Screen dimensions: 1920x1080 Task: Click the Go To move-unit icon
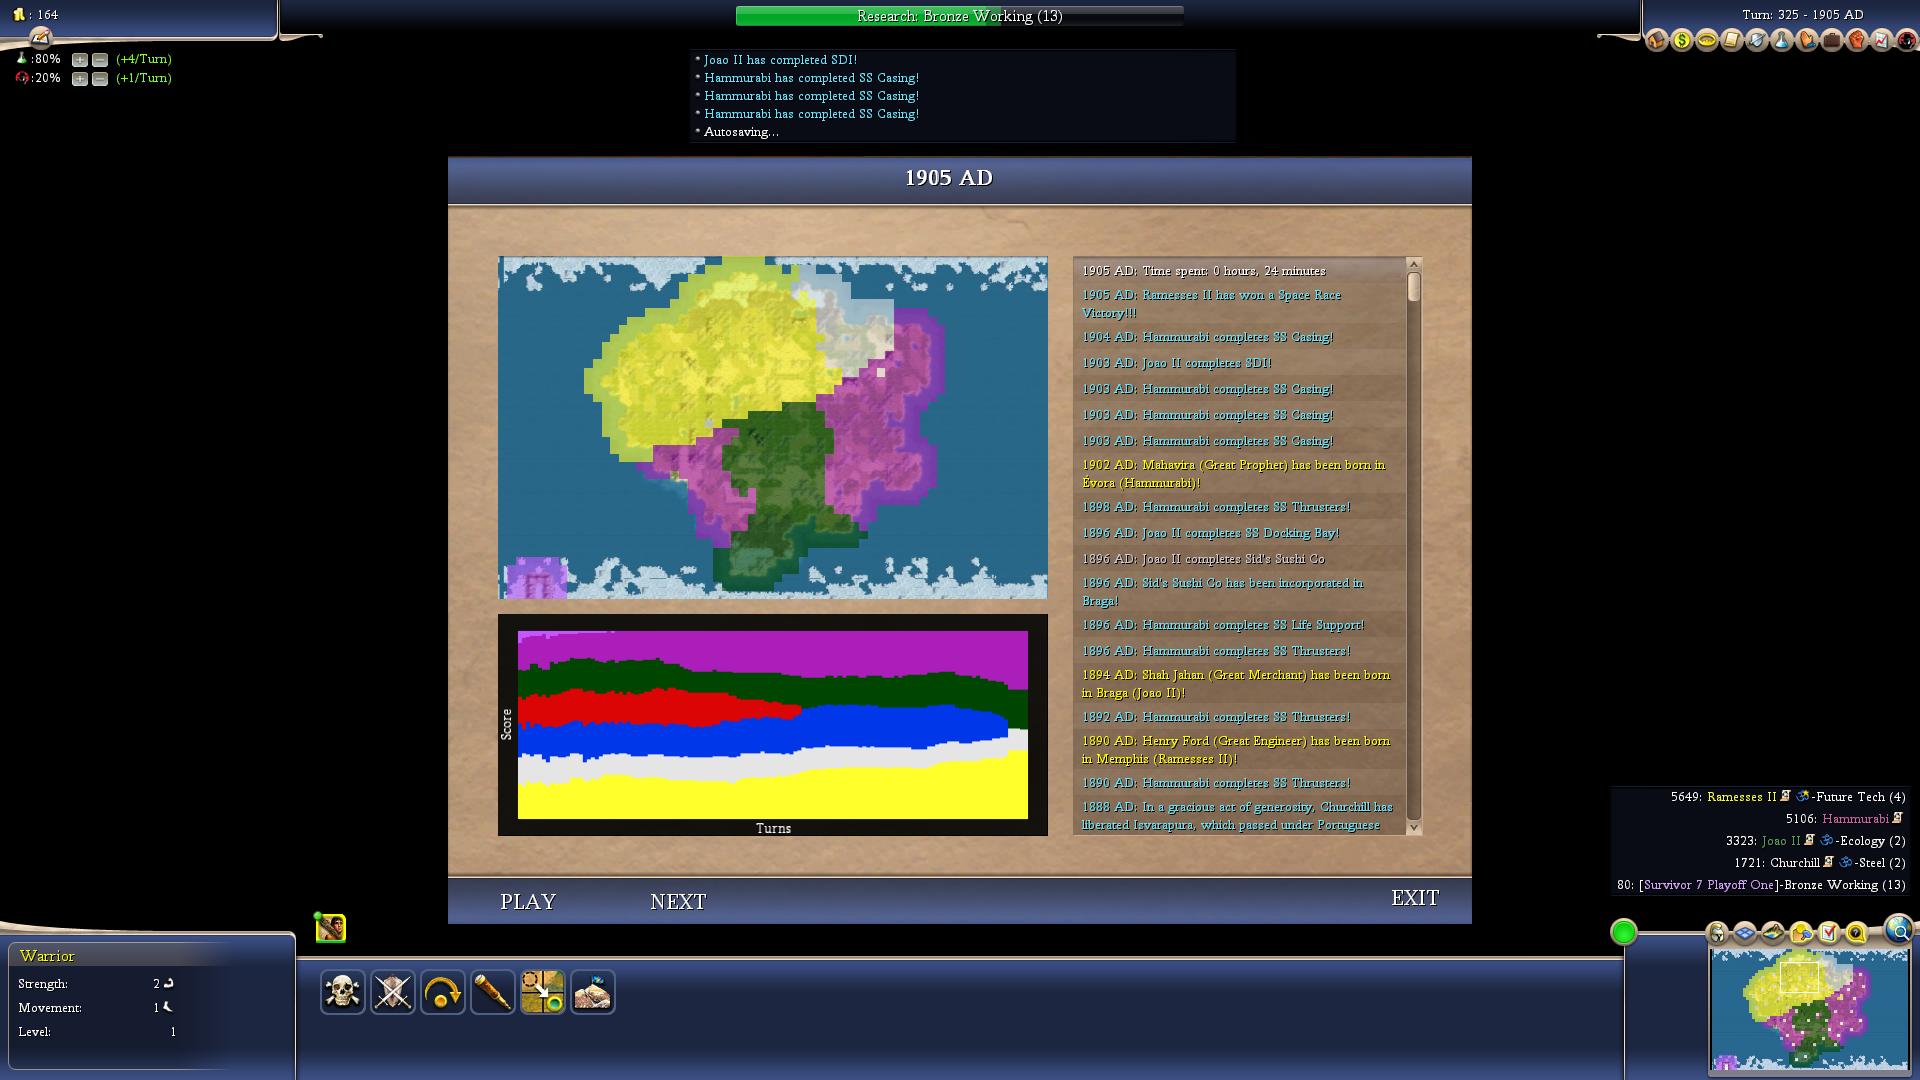point(543,992)
